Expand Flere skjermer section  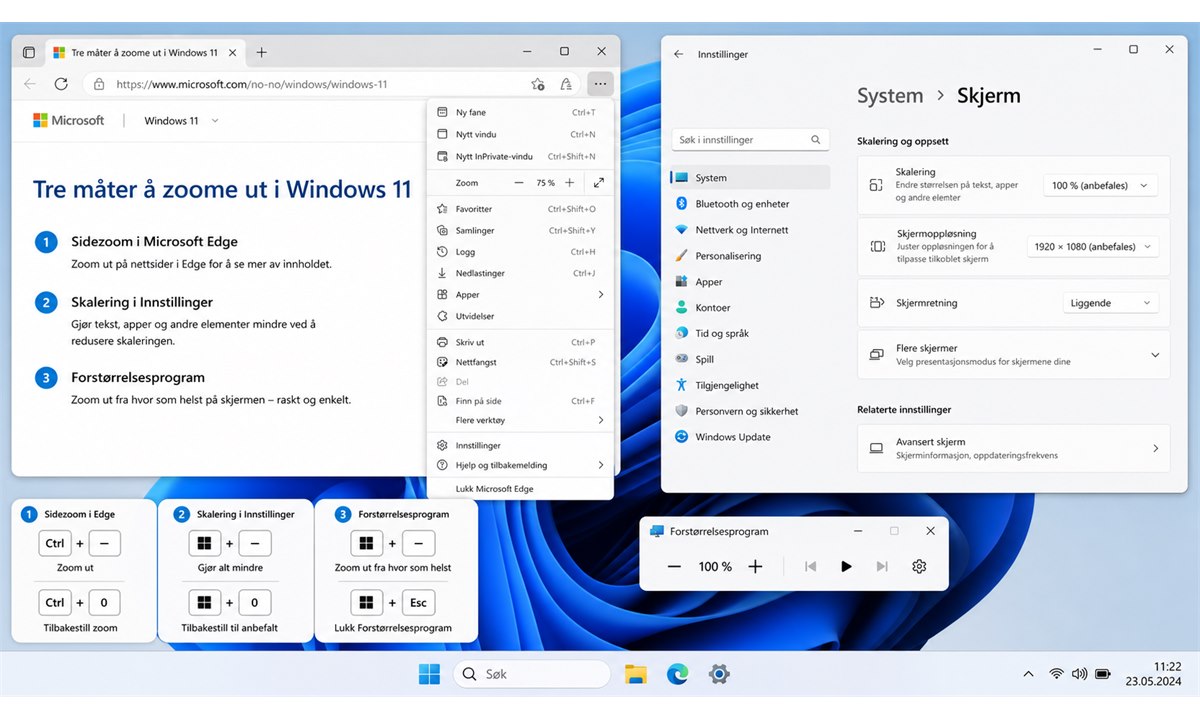tap(1013, 355)
